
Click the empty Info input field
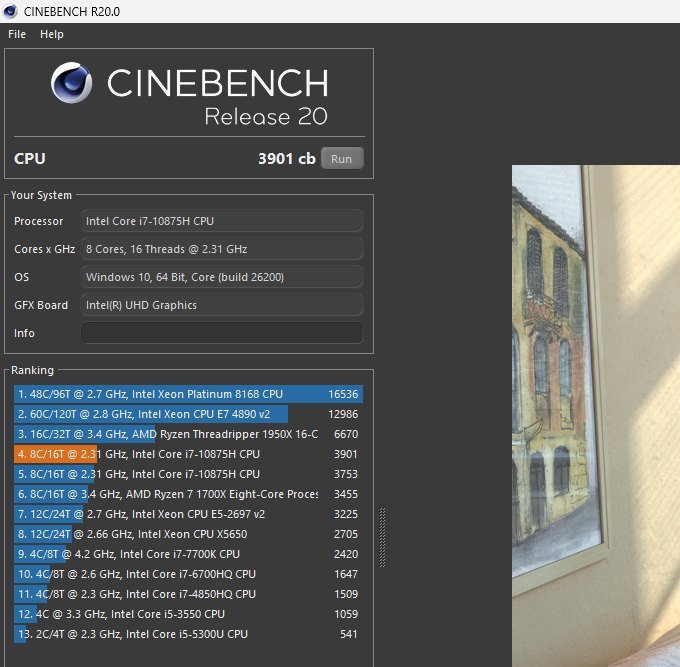click(222, 333)
